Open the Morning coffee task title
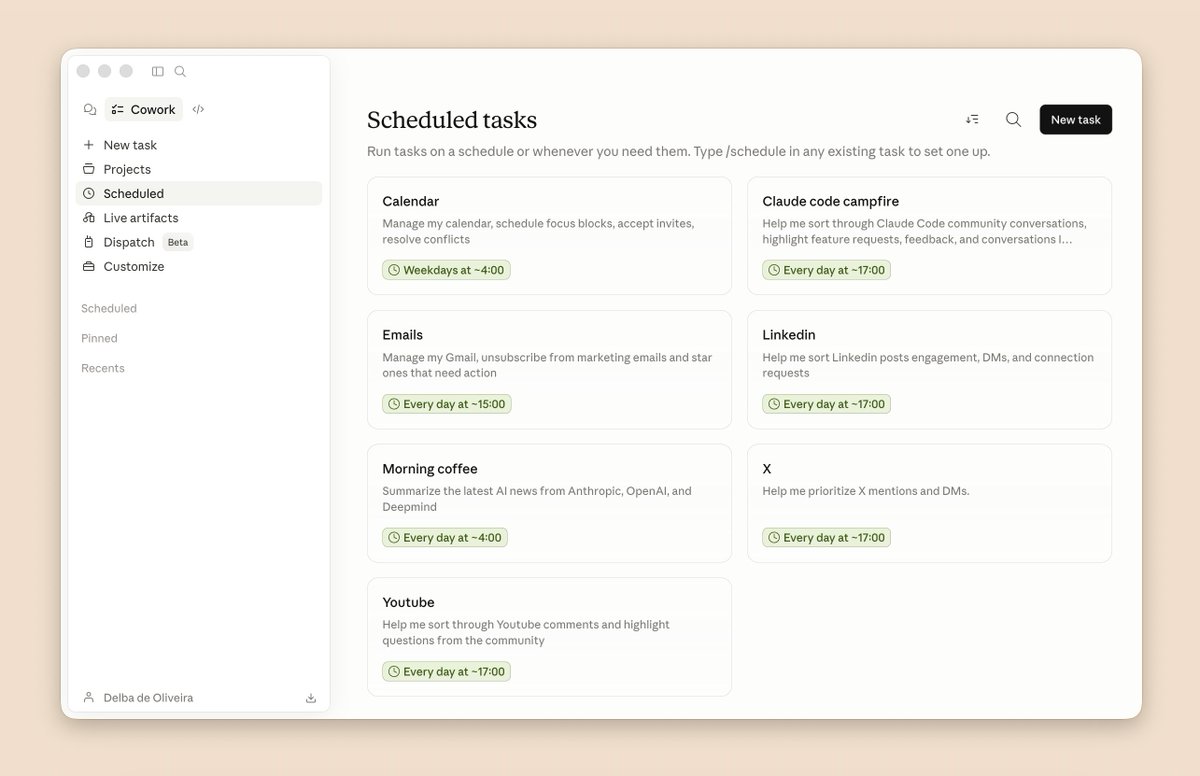The width and height of the screenshot is (1200, 776). 430,469
